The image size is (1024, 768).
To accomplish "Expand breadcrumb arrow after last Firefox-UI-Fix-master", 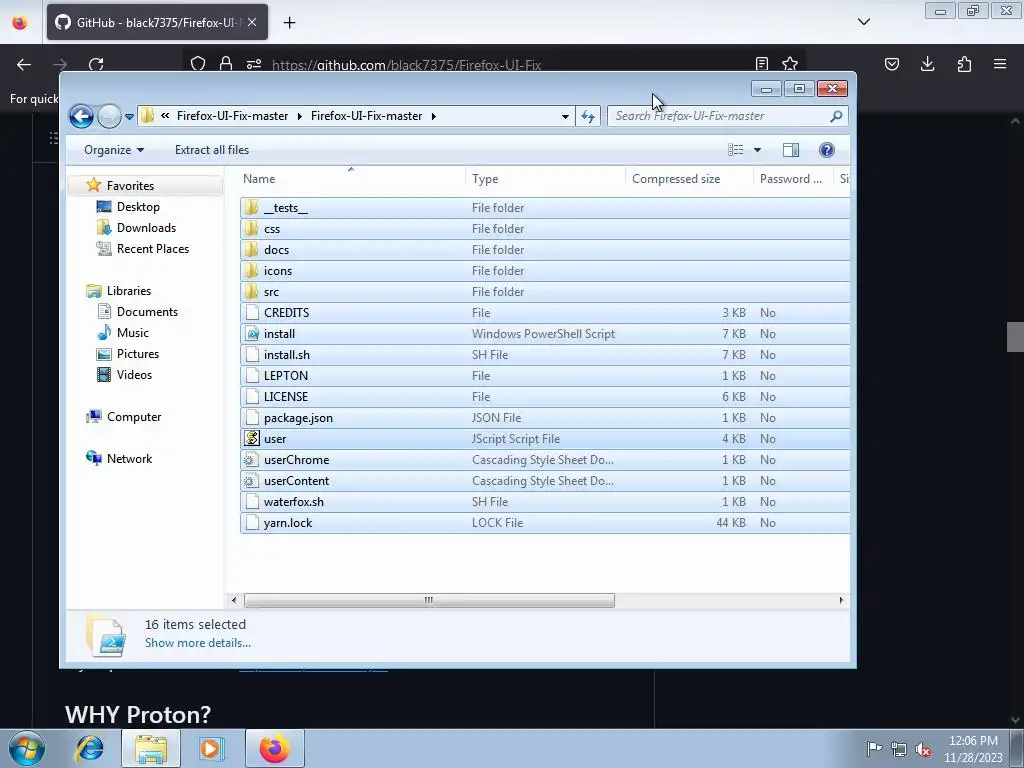I will (x=433, y=116).
